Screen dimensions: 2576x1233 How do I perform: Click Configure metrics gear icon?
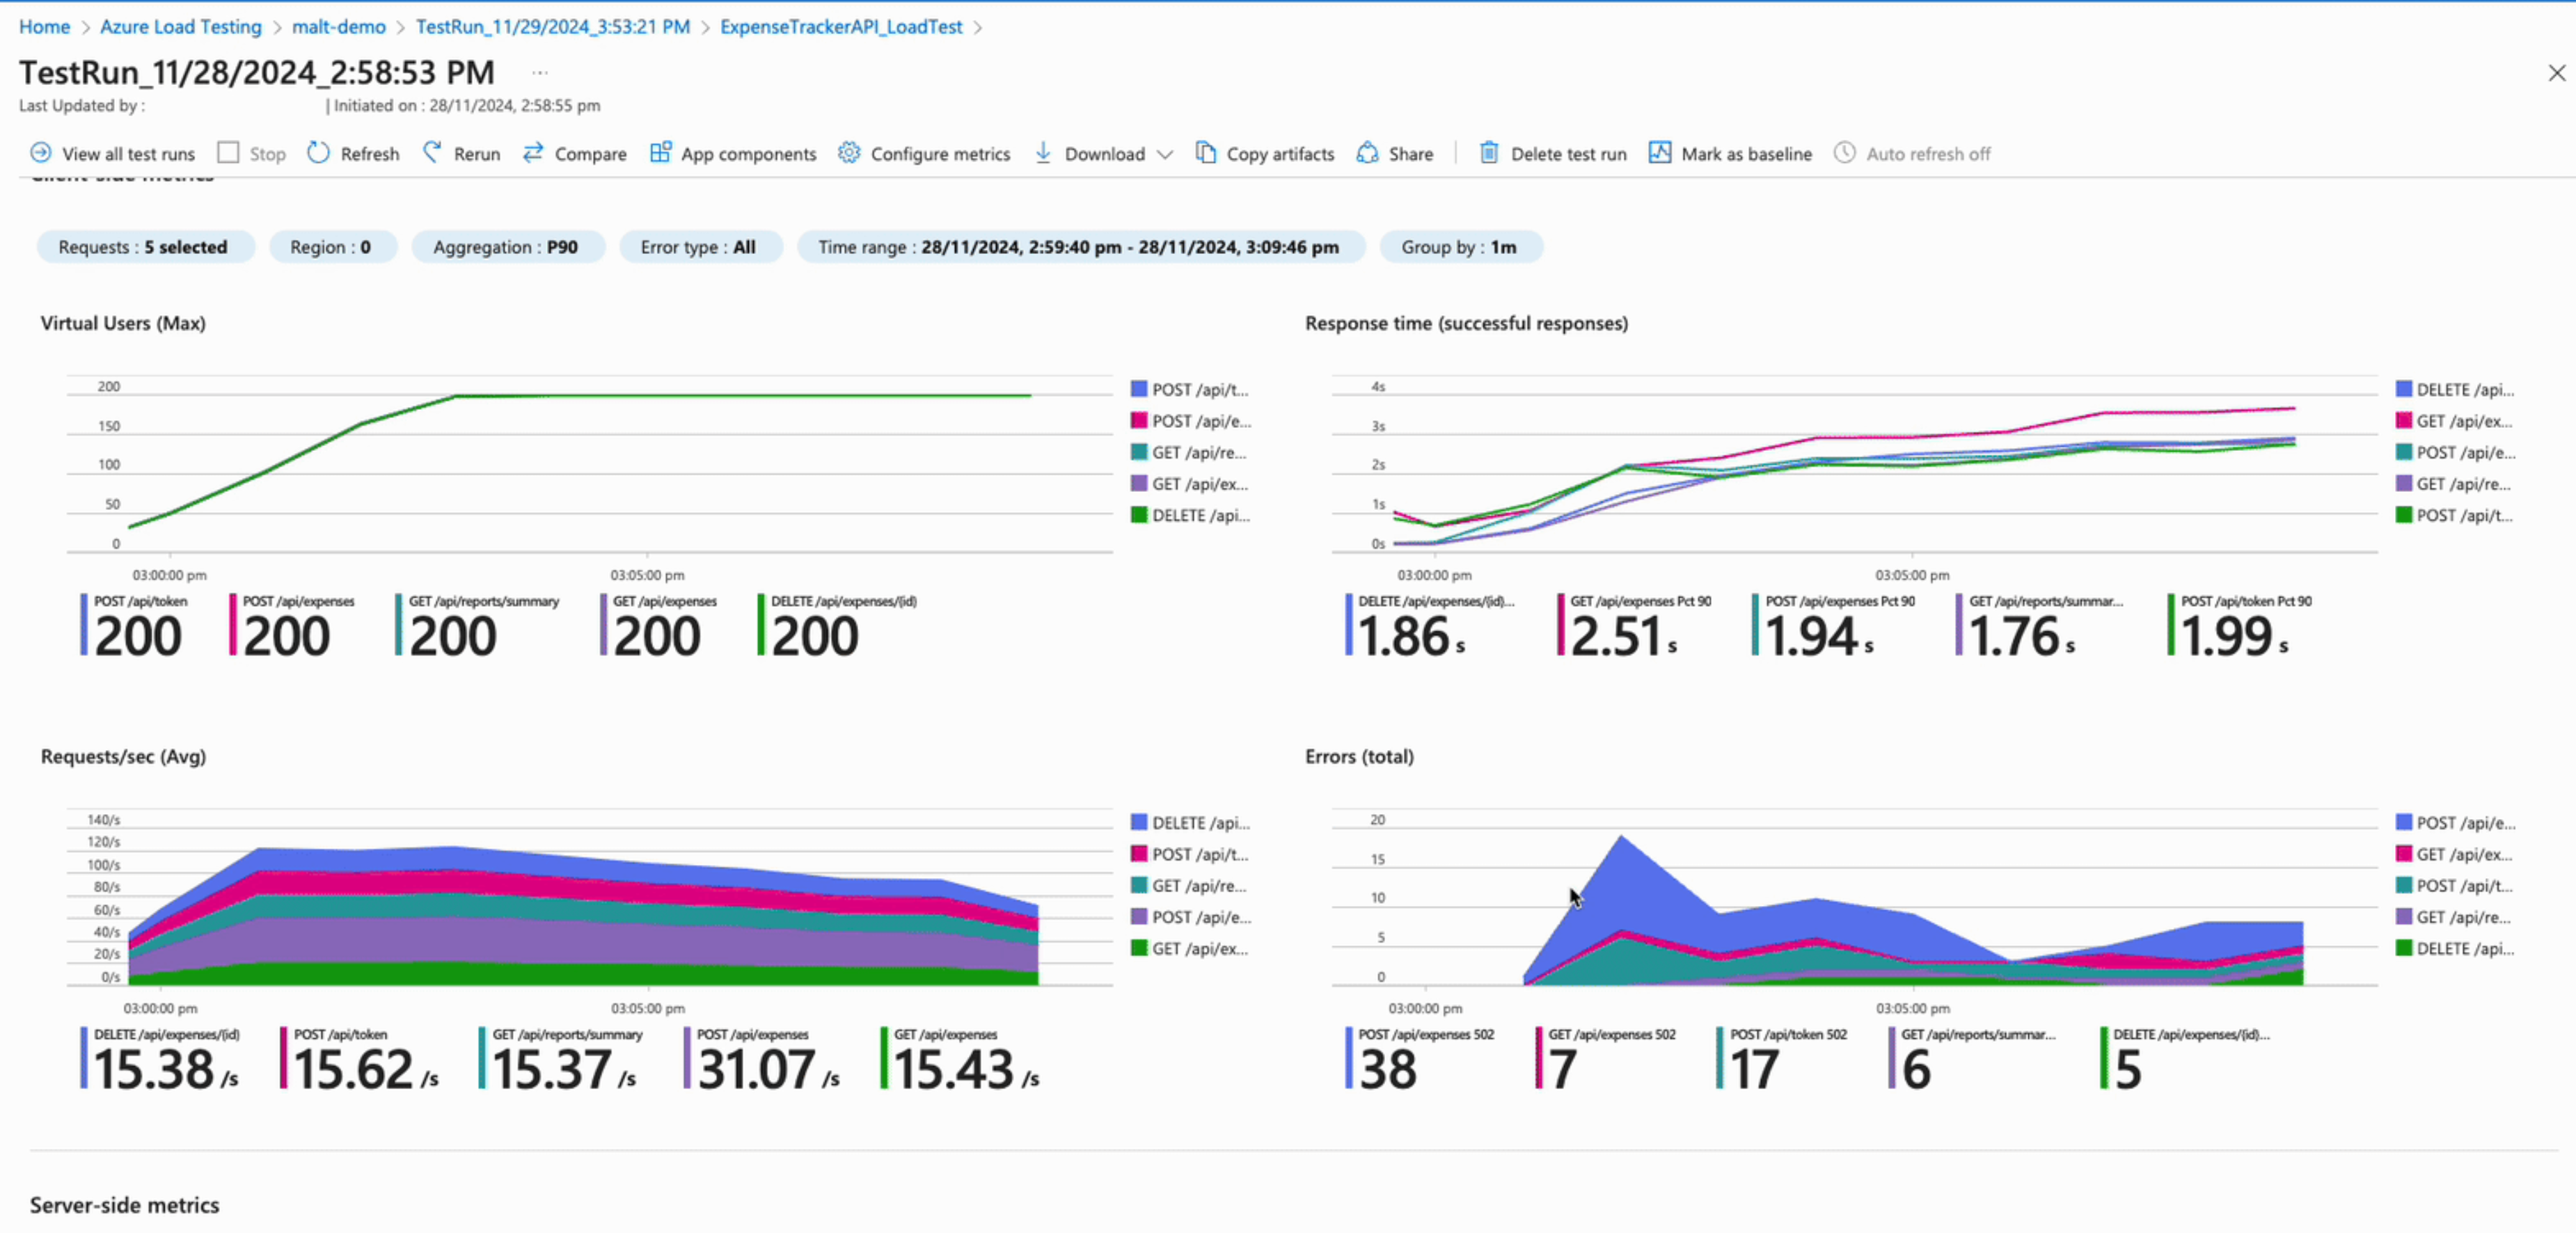pos(849,153)
